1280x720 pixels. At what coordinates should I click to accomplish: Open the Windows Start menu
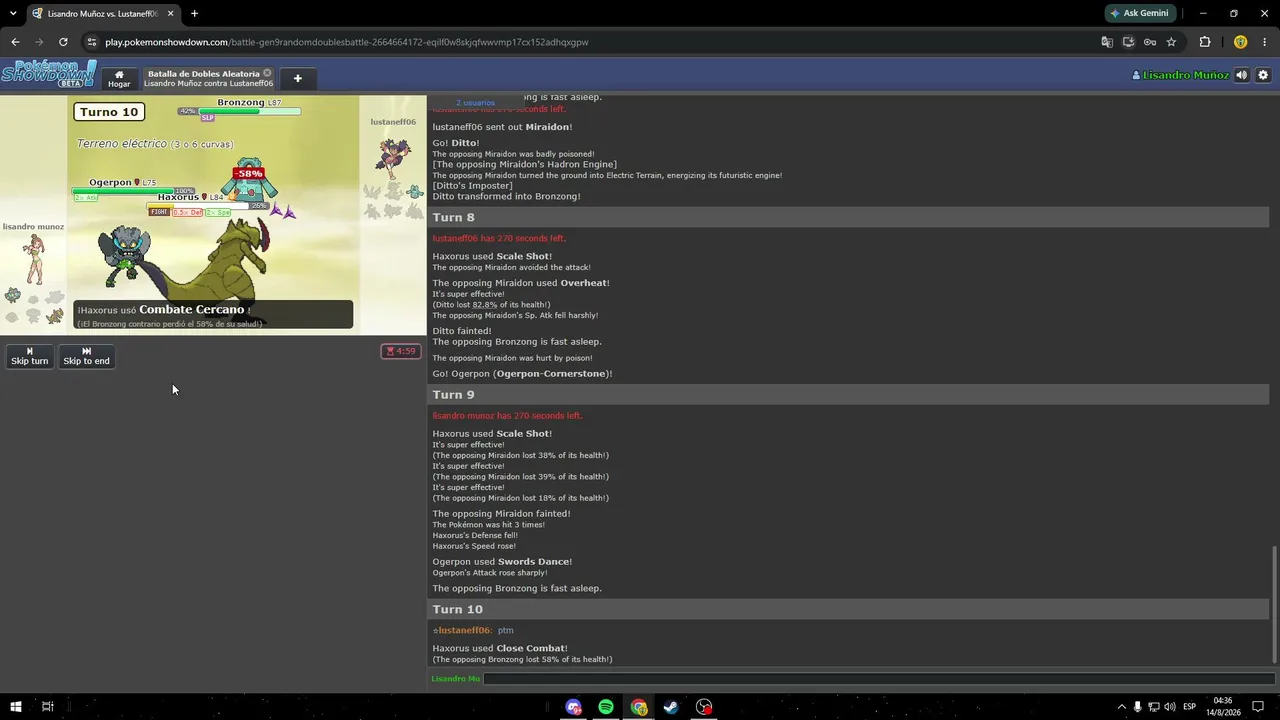(x=15, y=707)
